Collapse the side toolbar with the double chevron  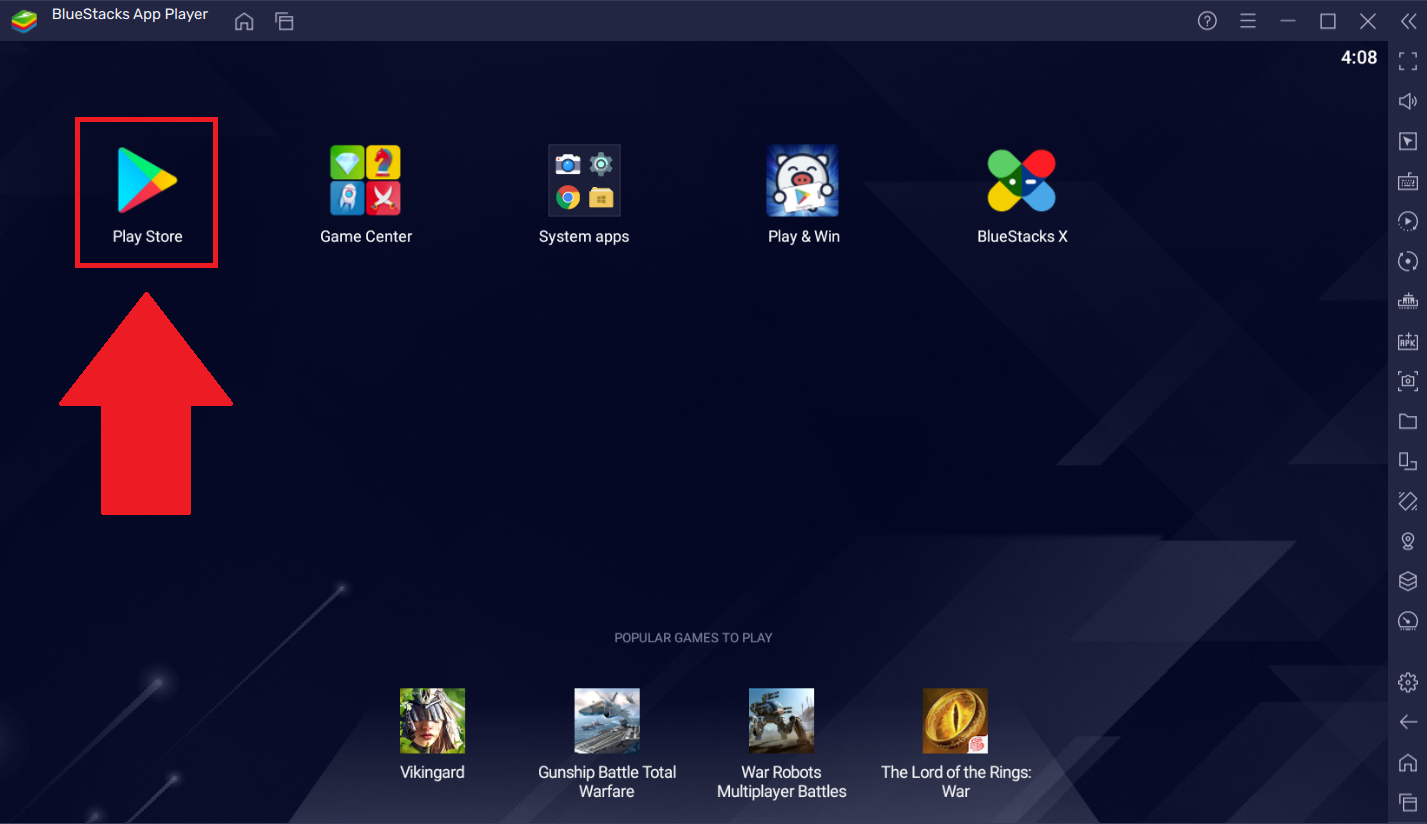point(1408,21)
